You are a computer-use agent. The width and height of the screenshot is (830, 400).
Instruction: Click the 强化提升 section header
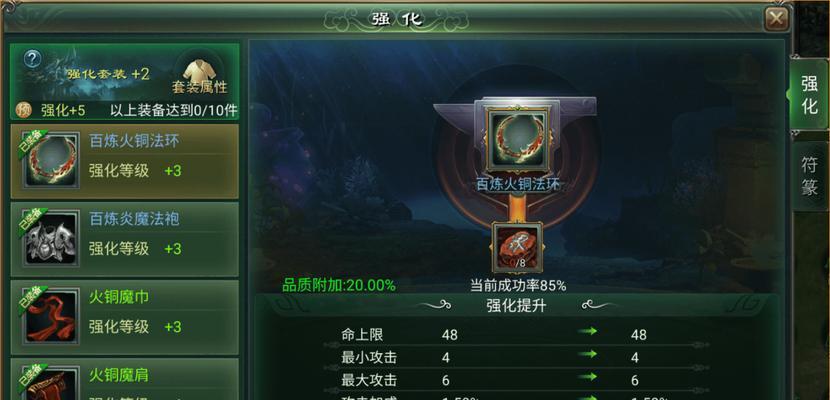point(516,306)
